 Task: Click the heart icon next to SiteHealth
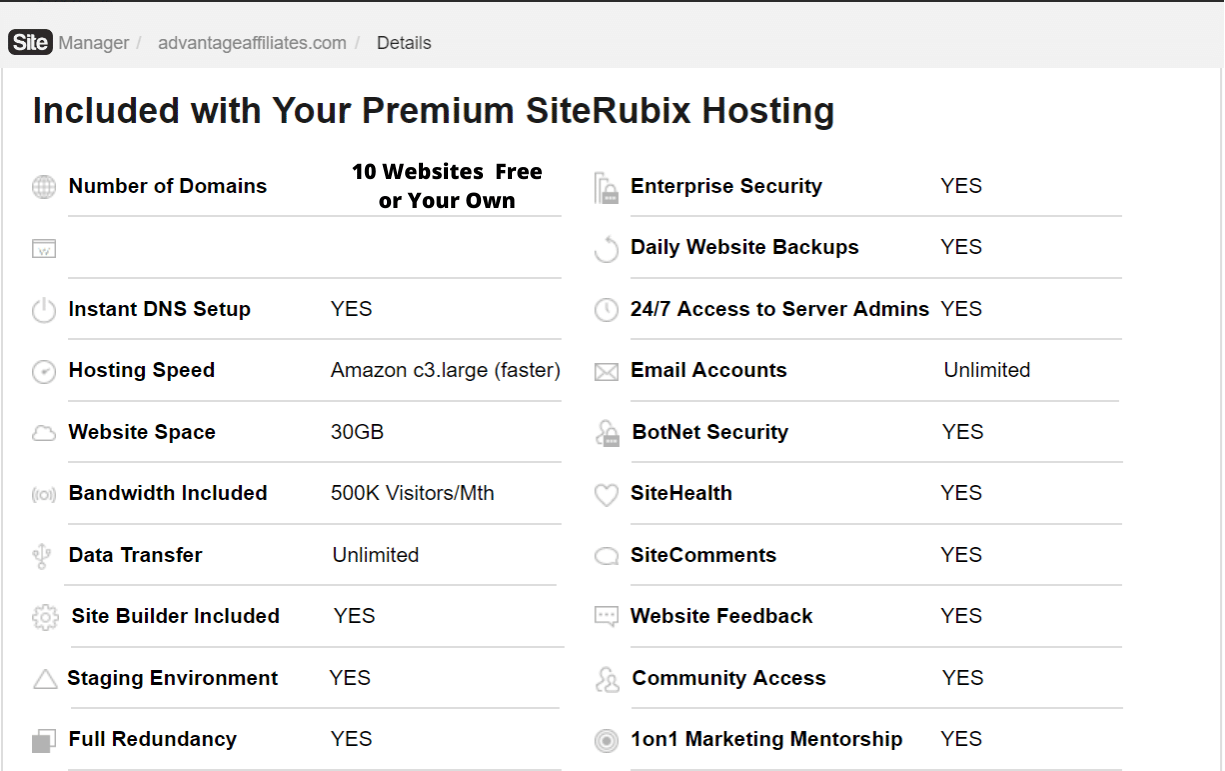pos(606,495)
